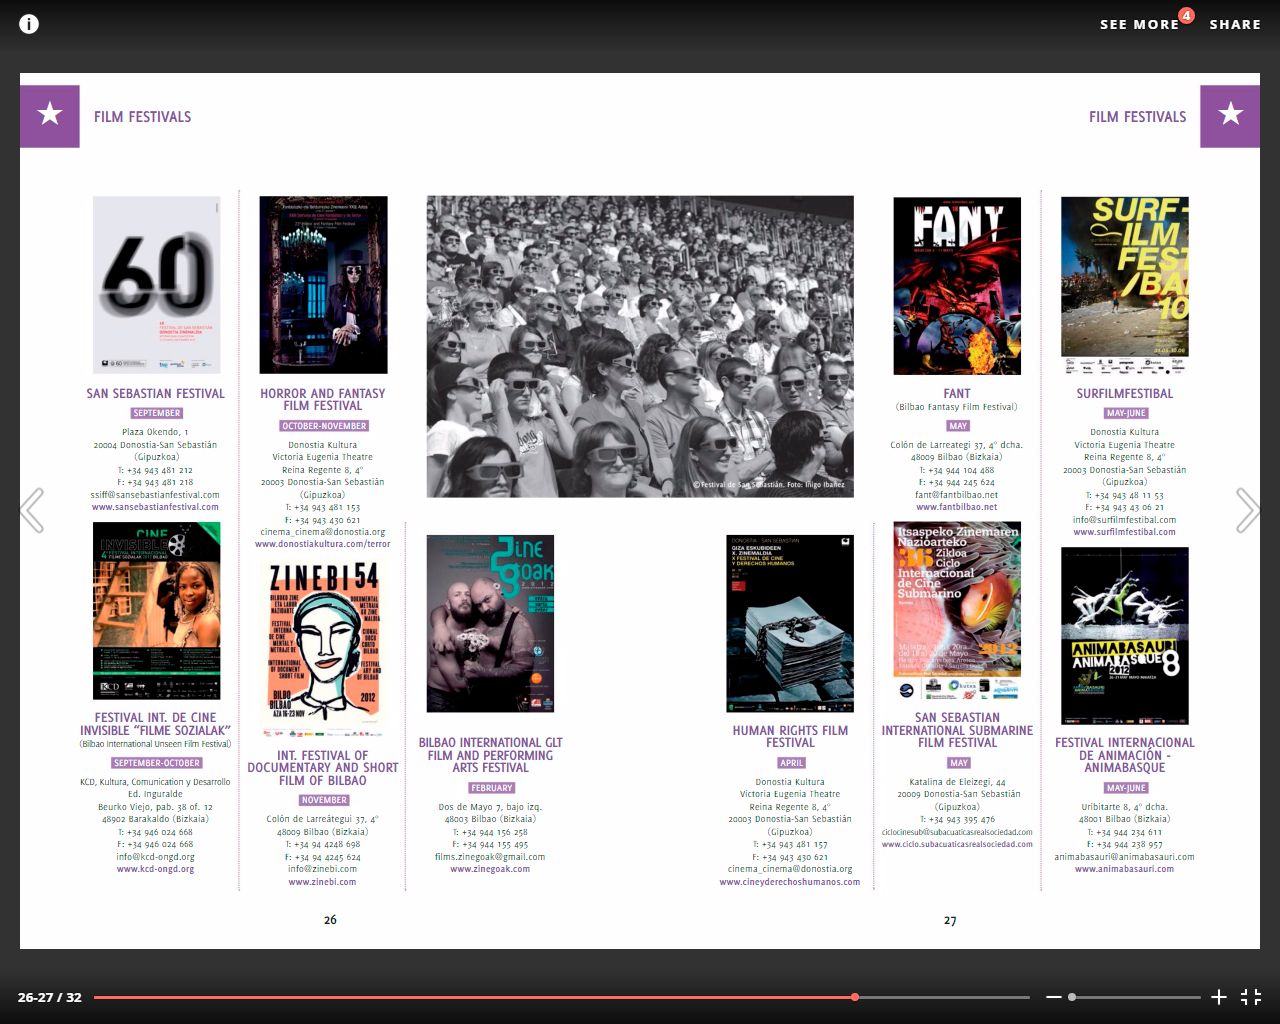Go to the previous page with left arrow
The height and width of the screenshot is (1024, 1280).
(32, 510)
